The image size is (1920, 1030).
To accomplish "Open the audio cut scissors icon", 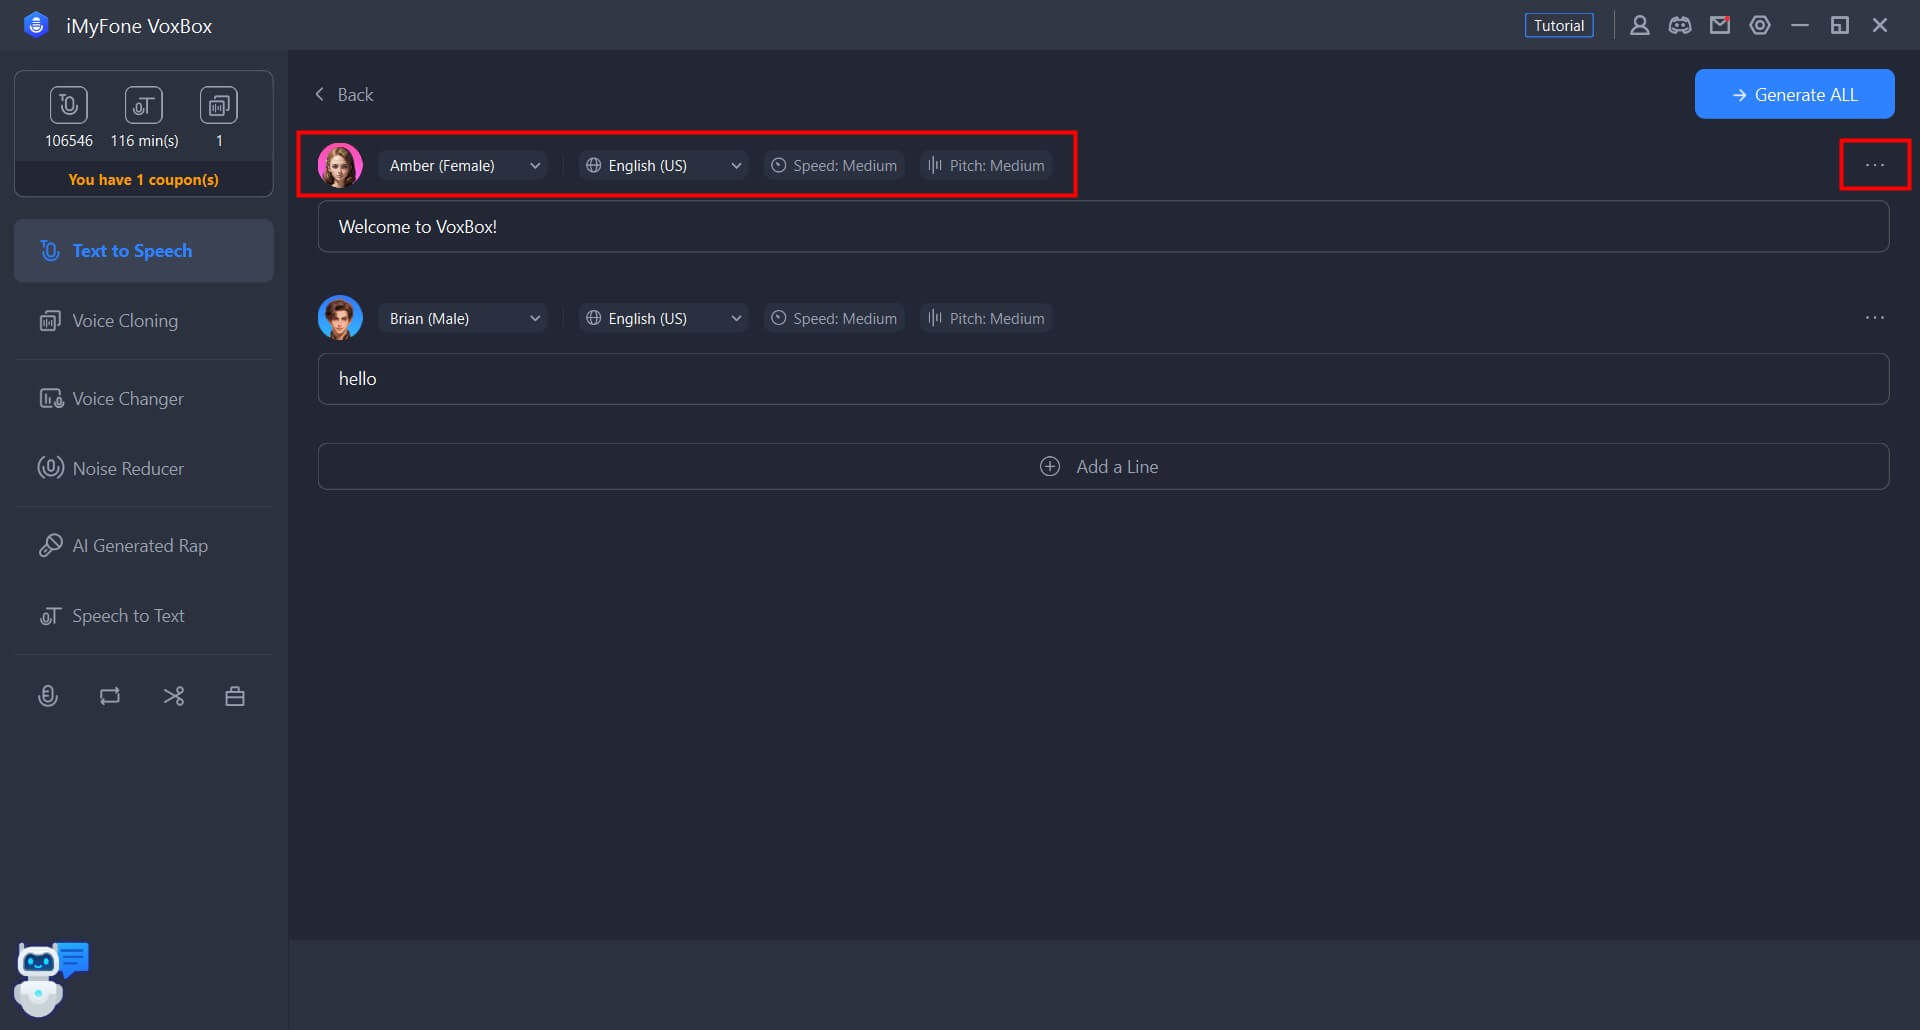I will tap(173, 696).
